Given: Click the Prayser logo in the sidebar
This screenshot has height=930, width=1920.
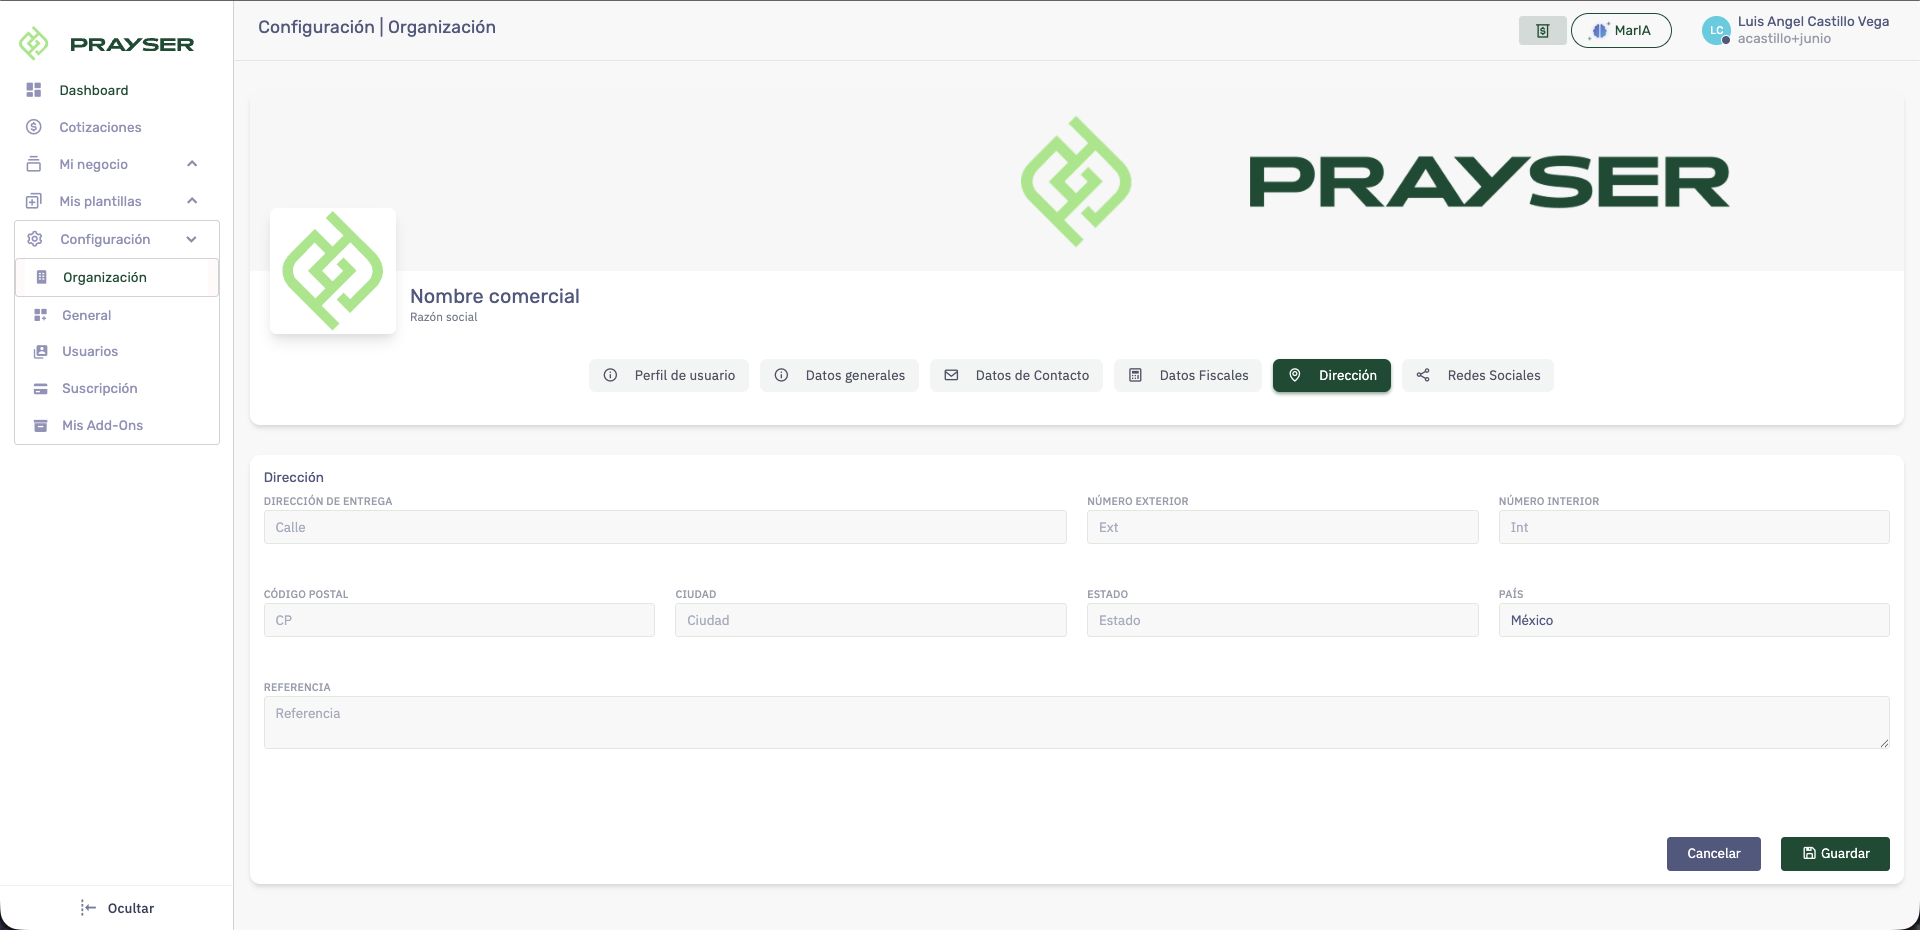Looking at the screenshot, I should tap(106, 44).
